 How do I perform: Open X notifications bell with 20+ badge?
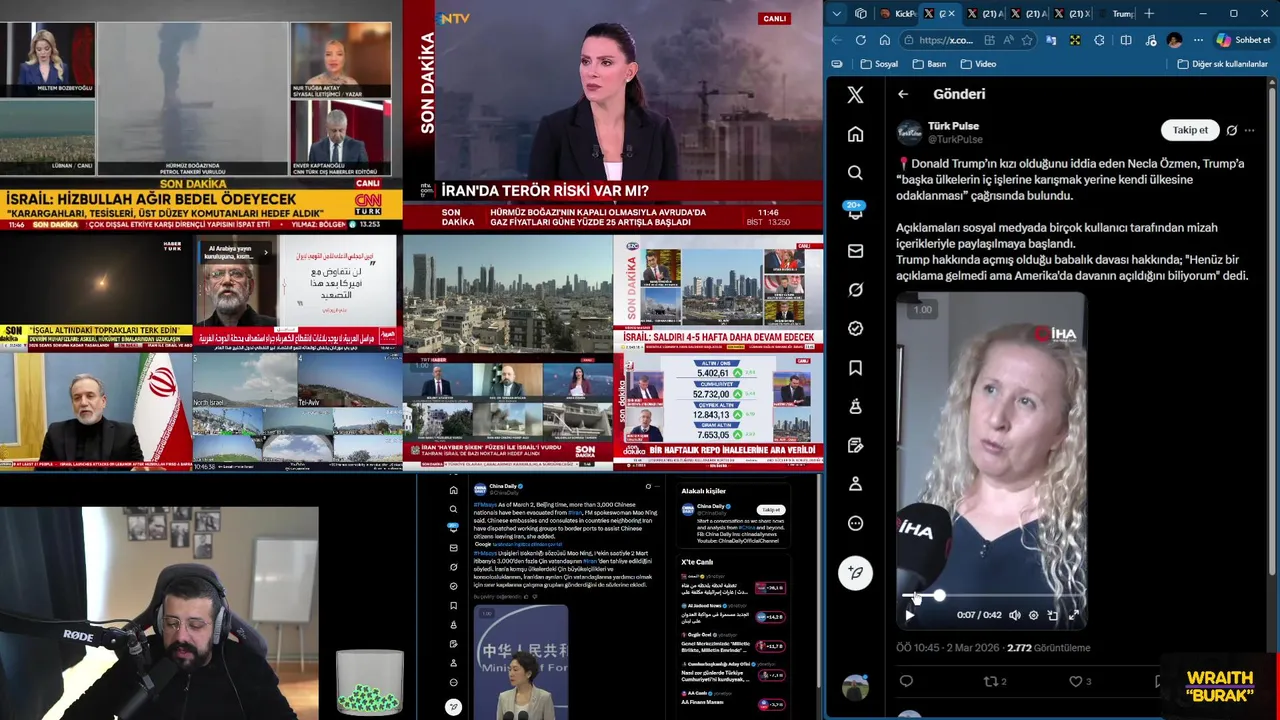click(855, 211)
